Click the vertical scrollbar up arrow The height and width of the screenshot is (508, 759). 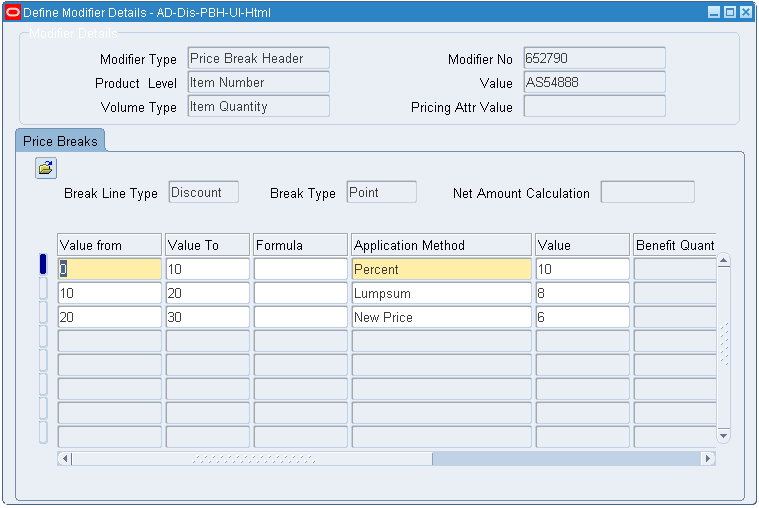[723, 261]
